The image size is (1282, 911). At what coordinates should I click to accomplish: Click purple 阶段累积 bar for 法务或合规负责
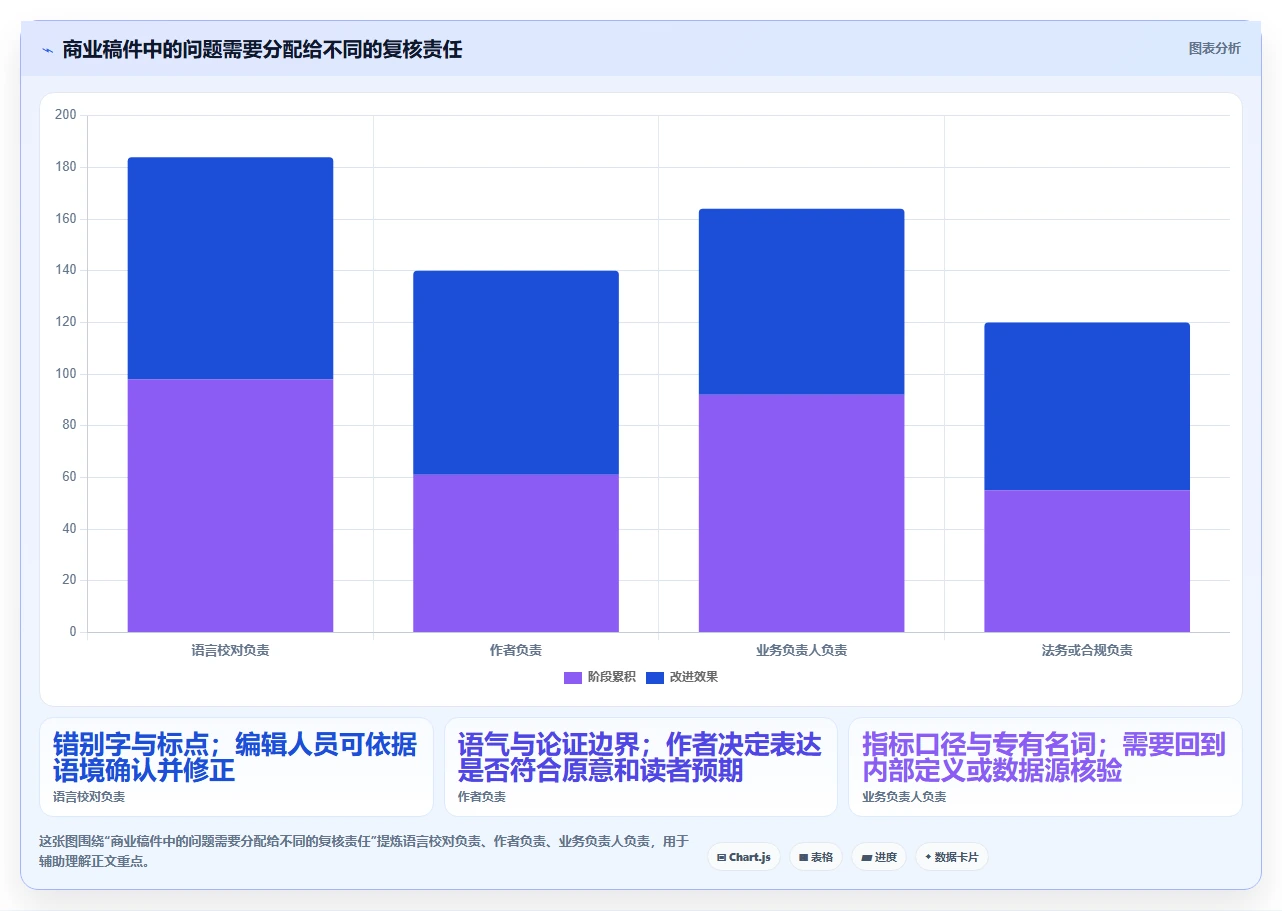(x=1087, y=561)
